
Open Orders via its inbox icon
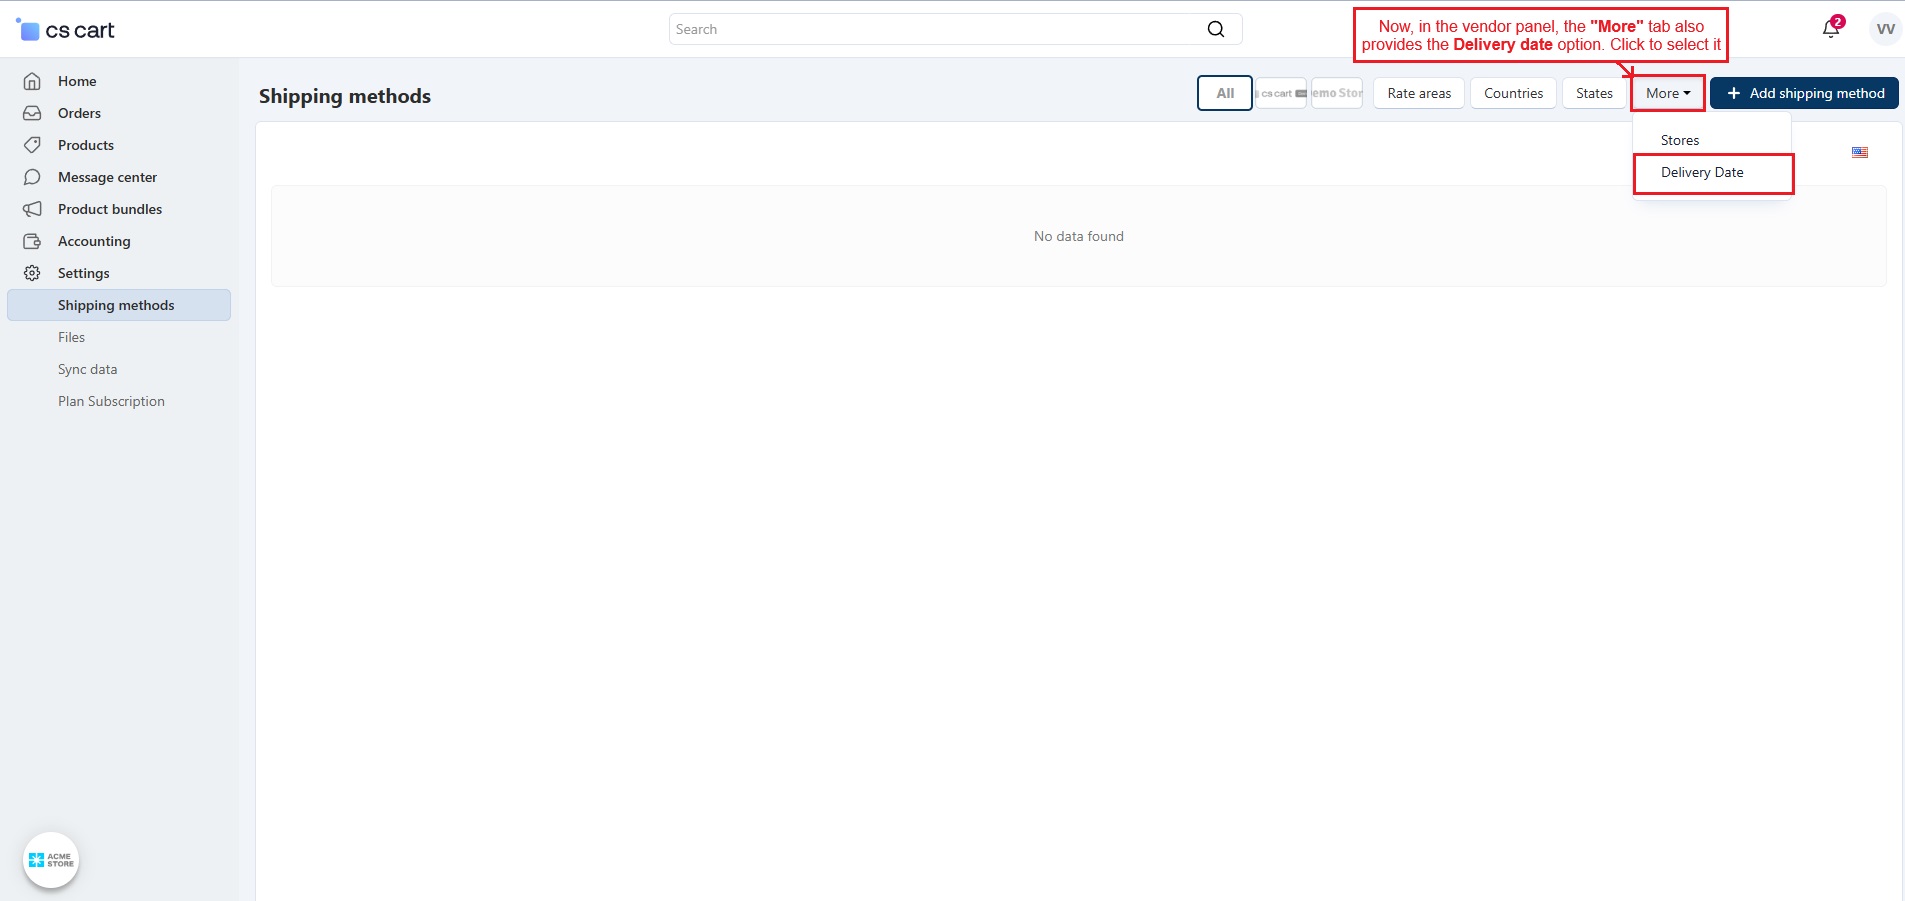tap(32, 113)
